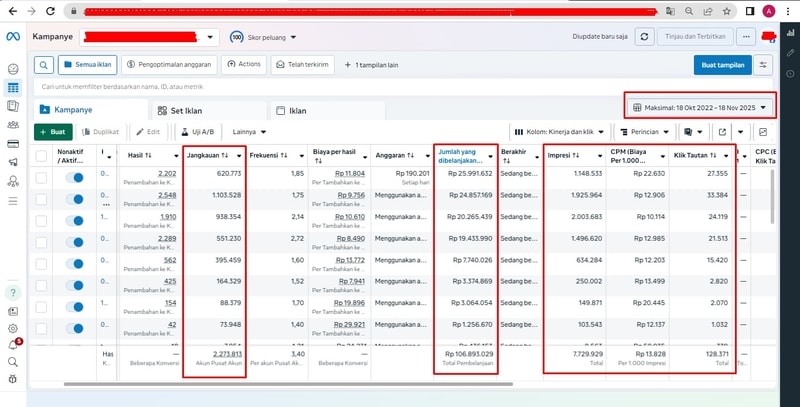Click the Buat tampilan button

[x=722, y=65]
